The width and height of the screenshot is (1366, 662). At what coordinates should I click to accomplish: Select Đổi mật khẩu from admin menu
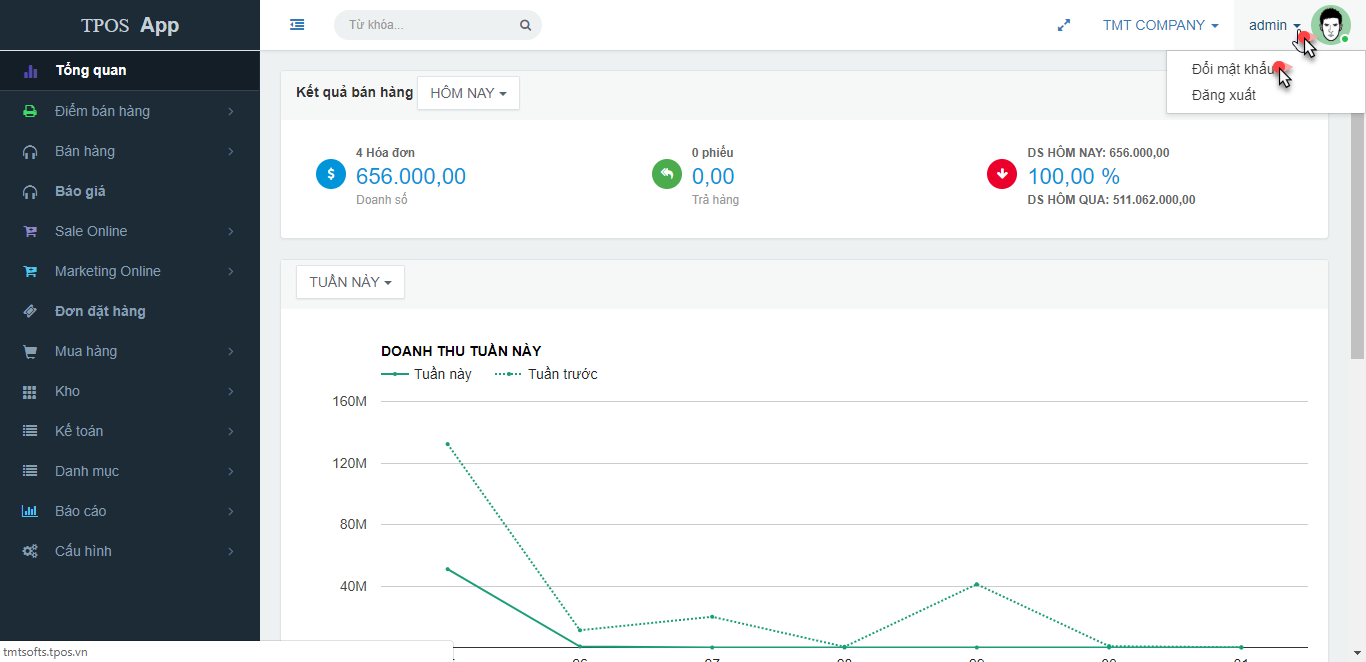[x=1234, y=69]
